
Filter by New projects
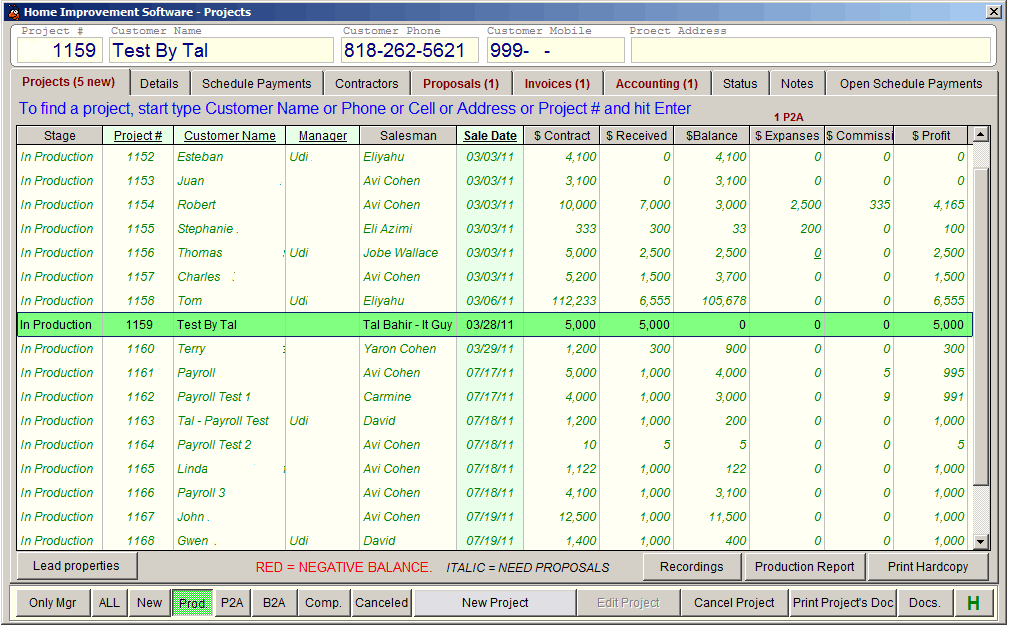pyautogui.click(x=149, y=603)
